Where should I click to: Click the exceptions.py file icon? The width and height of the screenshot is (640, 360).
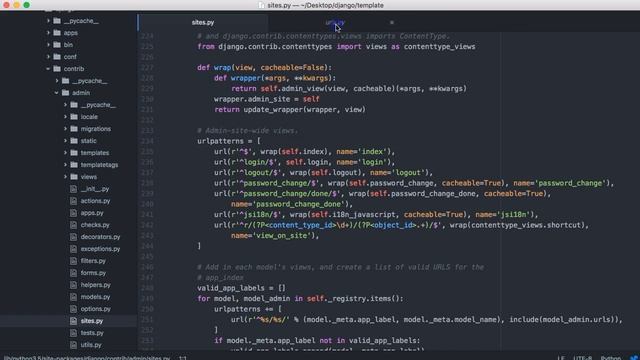(73, 249)
